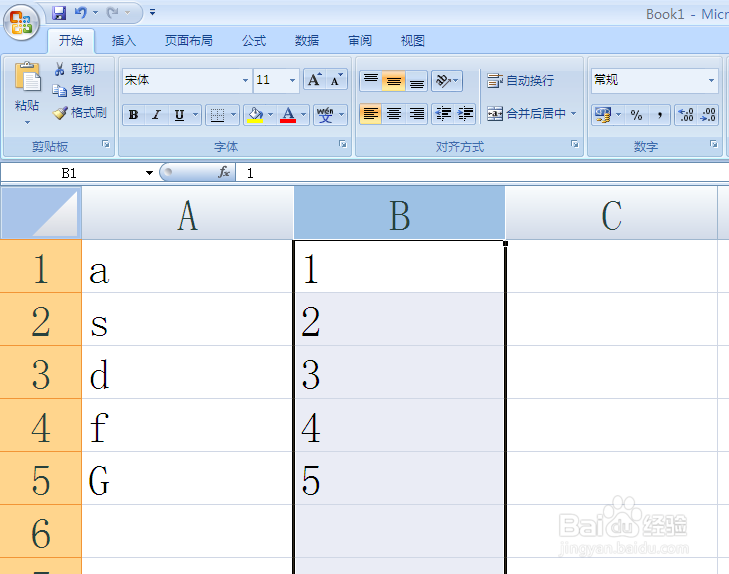Apply yellow fill color bucket

255,115
